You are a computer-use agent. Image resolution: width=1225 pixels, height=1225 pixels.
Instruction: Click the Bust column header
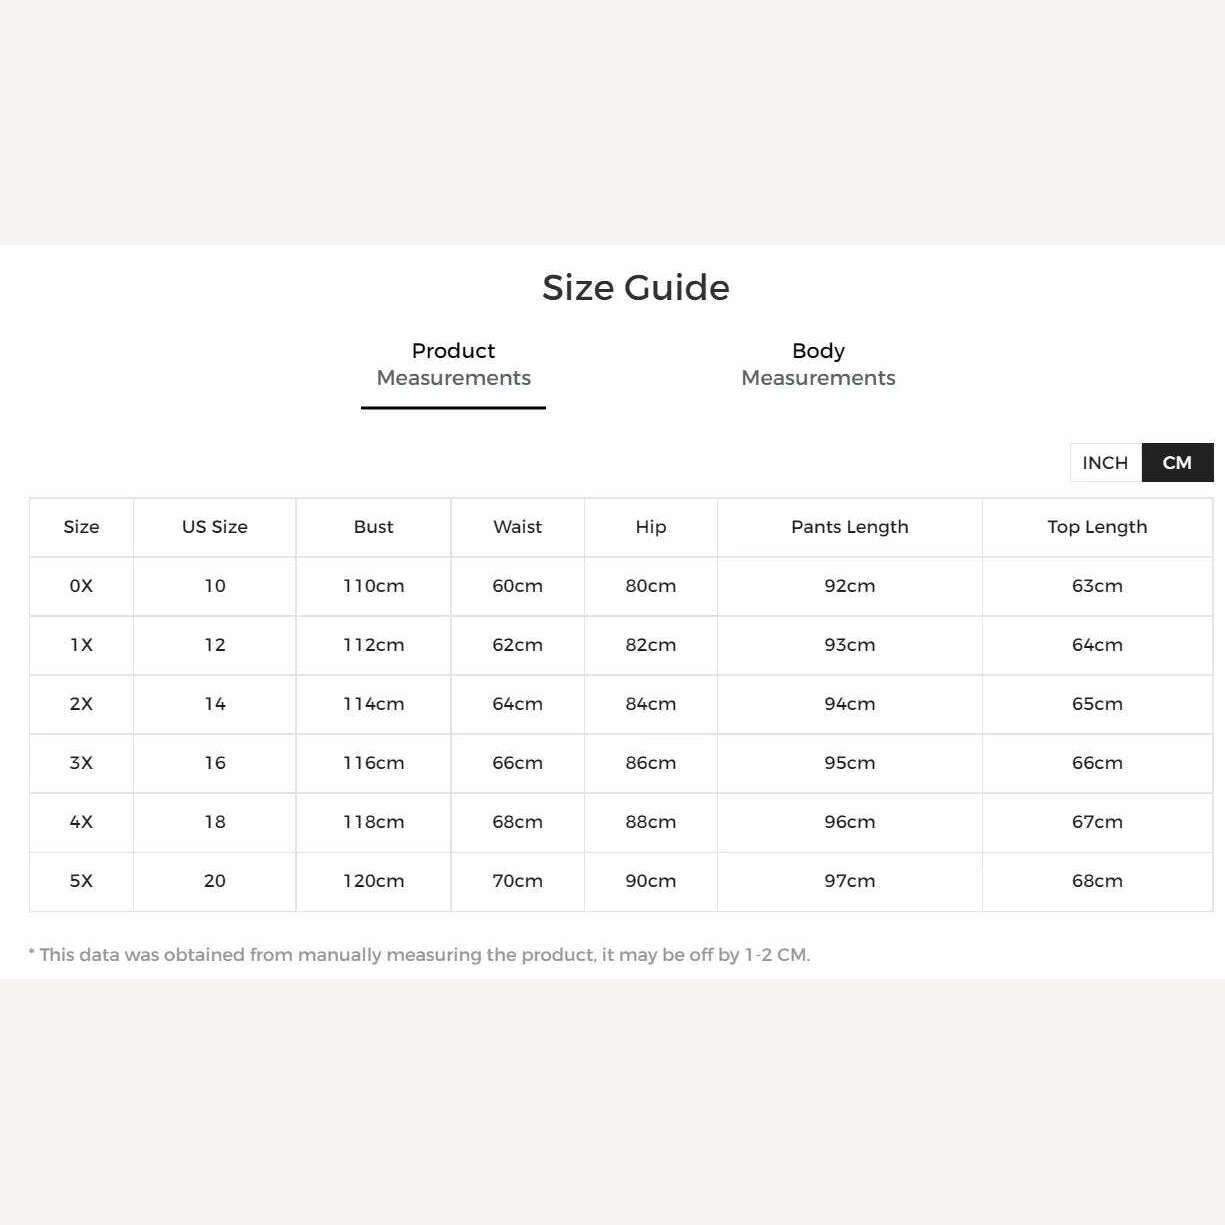pyautogui.click(x=373, y=527)
